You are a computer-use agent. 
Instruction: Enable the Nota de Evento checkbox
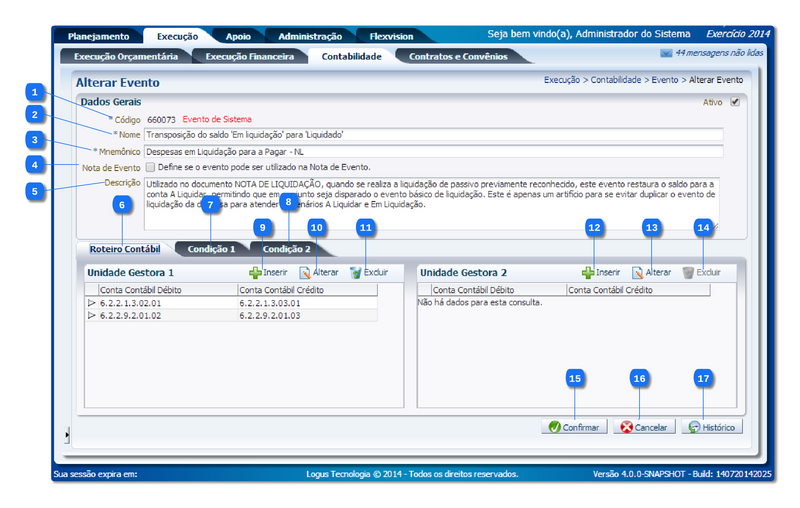click(150, 167)
